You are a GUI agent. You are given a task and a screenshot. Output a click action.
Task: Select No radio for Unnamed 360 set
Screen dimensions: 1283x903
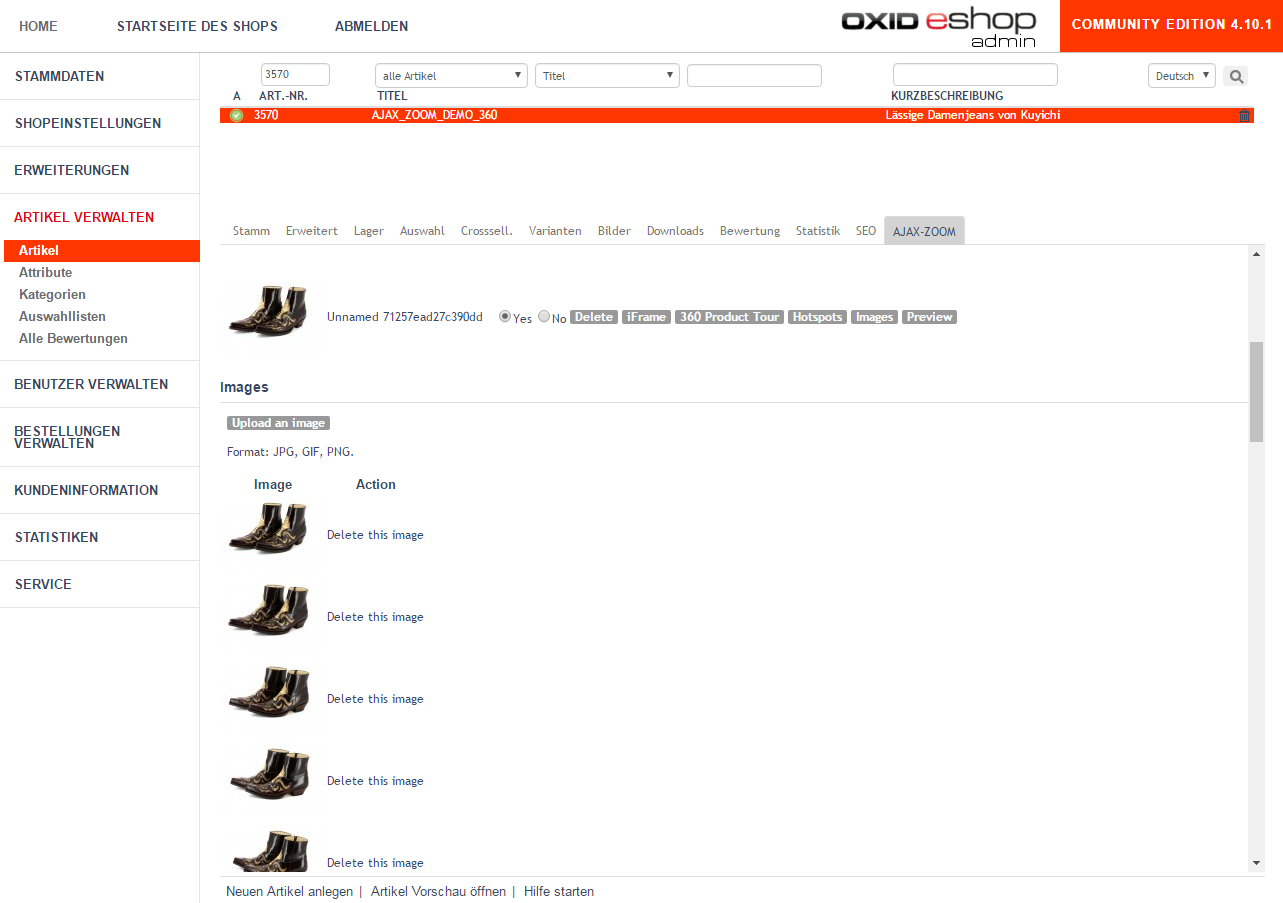point(544,316)
